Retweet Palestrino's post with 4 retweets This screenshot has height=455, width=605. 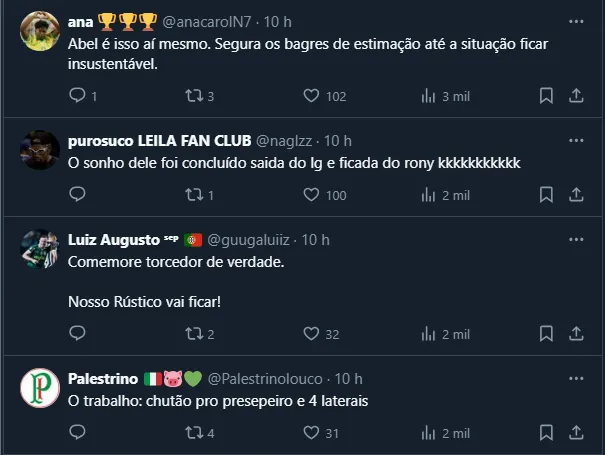(193, 433)
